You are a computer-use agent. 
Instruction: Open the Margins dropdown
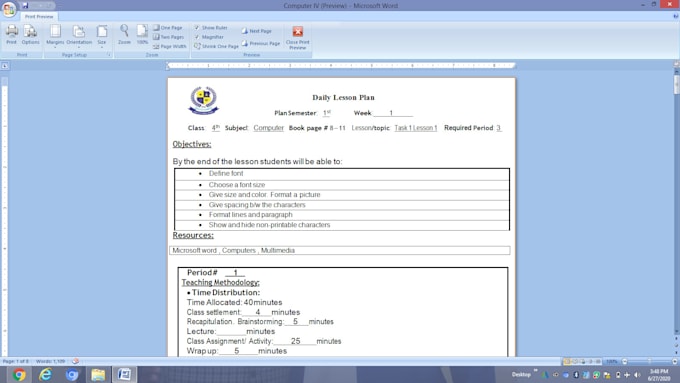[55, 36]
